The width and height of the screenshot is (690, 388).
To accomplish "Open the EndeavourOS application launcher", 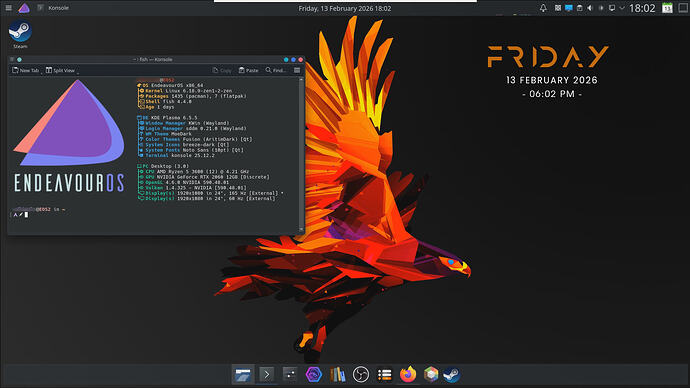I will pyautogui.click(x=24, y=8).
